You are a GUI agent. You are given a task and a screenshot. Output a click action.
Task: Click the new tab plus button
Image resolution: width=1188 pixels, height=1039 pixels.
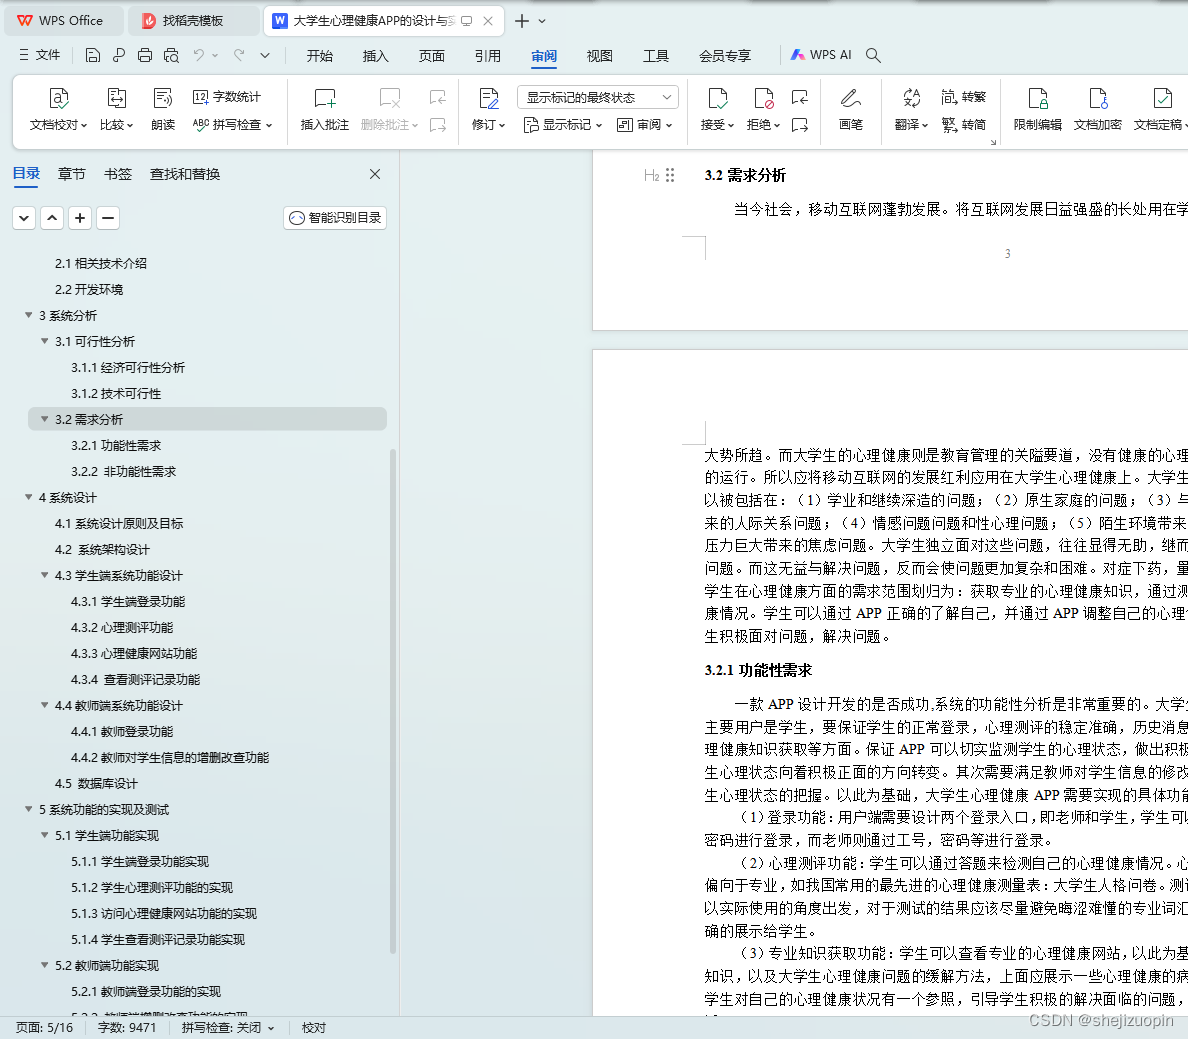click(x=521, y=21)
